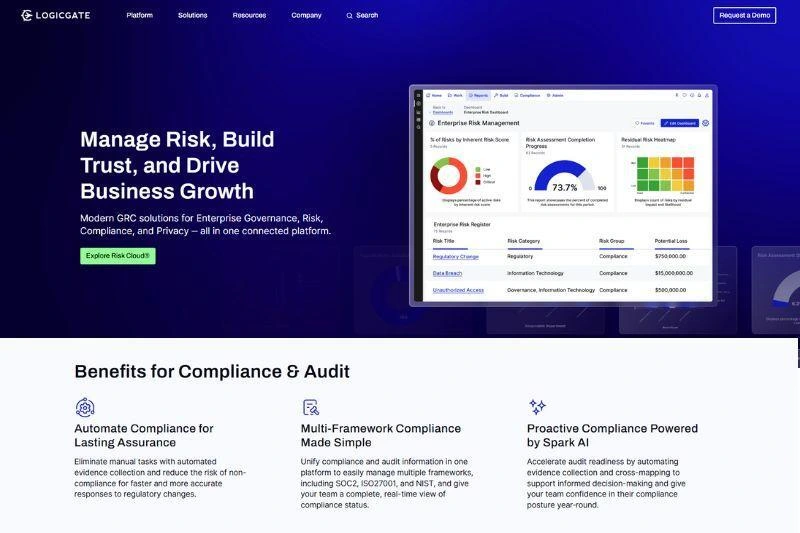This screenshot has width=800, height=533.
Task: Click the High legend red swatch
Action: point(478,176)
